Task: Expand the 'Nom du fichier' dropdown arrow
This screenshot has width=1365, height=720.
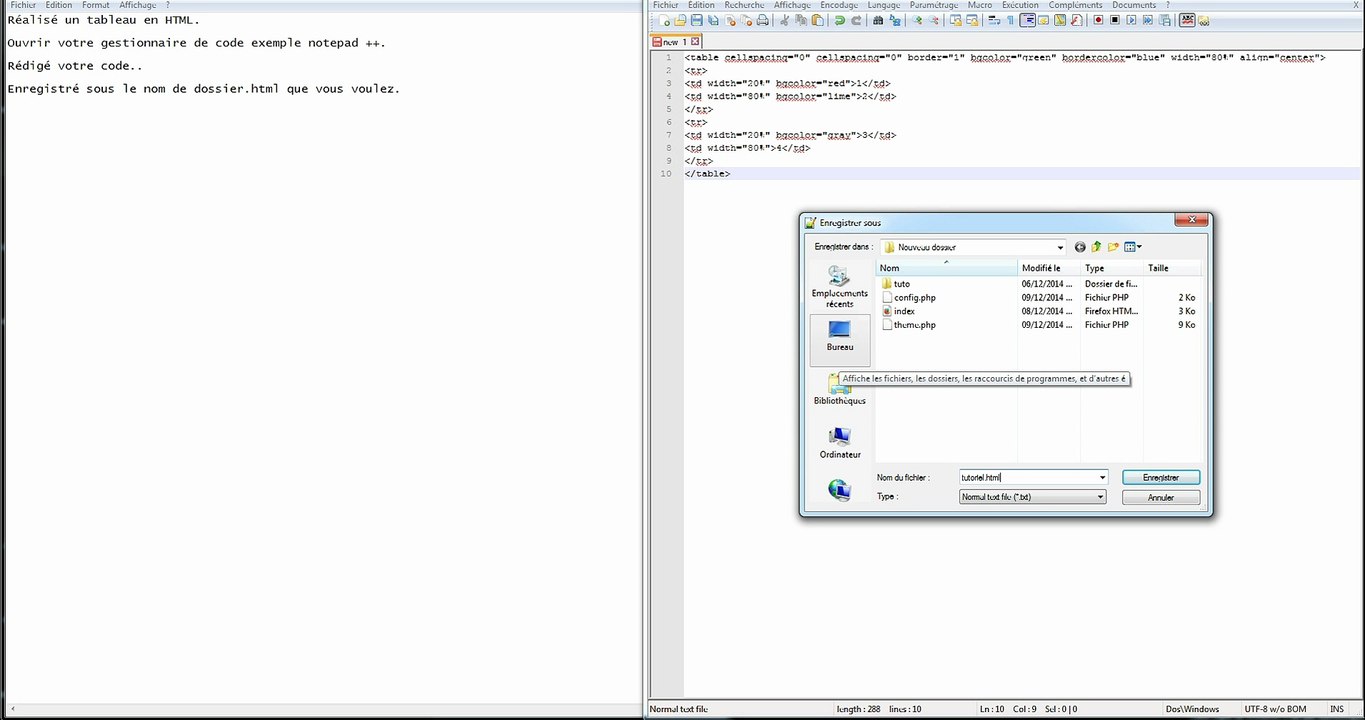Action: tap(1102, 478)
